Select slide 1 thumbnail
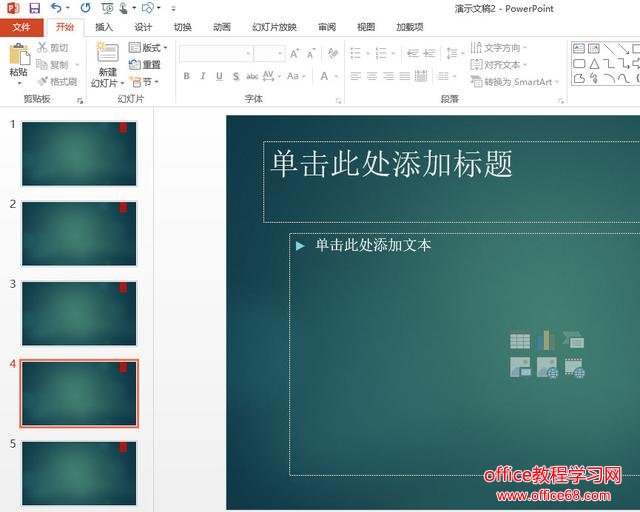The width and height of the screenshot is (640, 512). tap(79, 153)
